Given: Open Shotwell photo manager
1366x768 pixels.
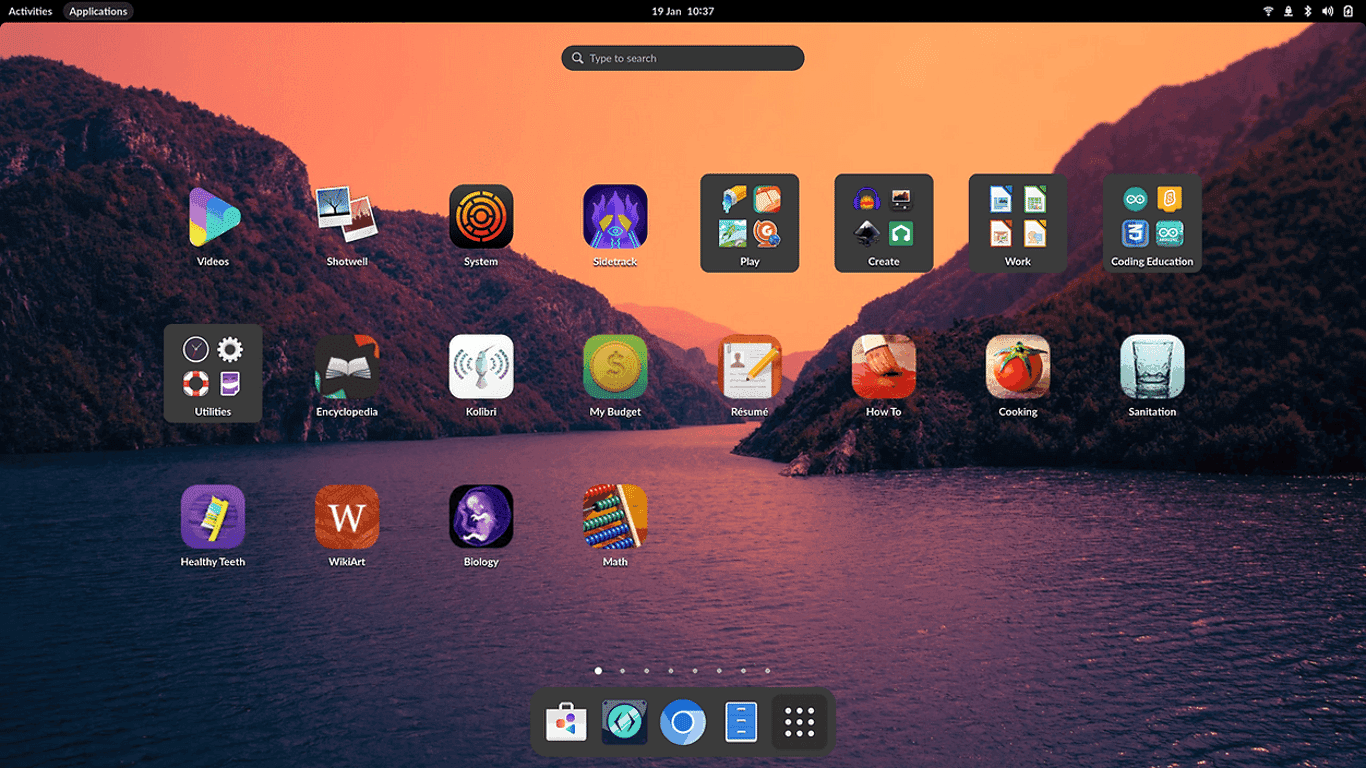Looking at the screenshot, I should [x=347, y=218].
